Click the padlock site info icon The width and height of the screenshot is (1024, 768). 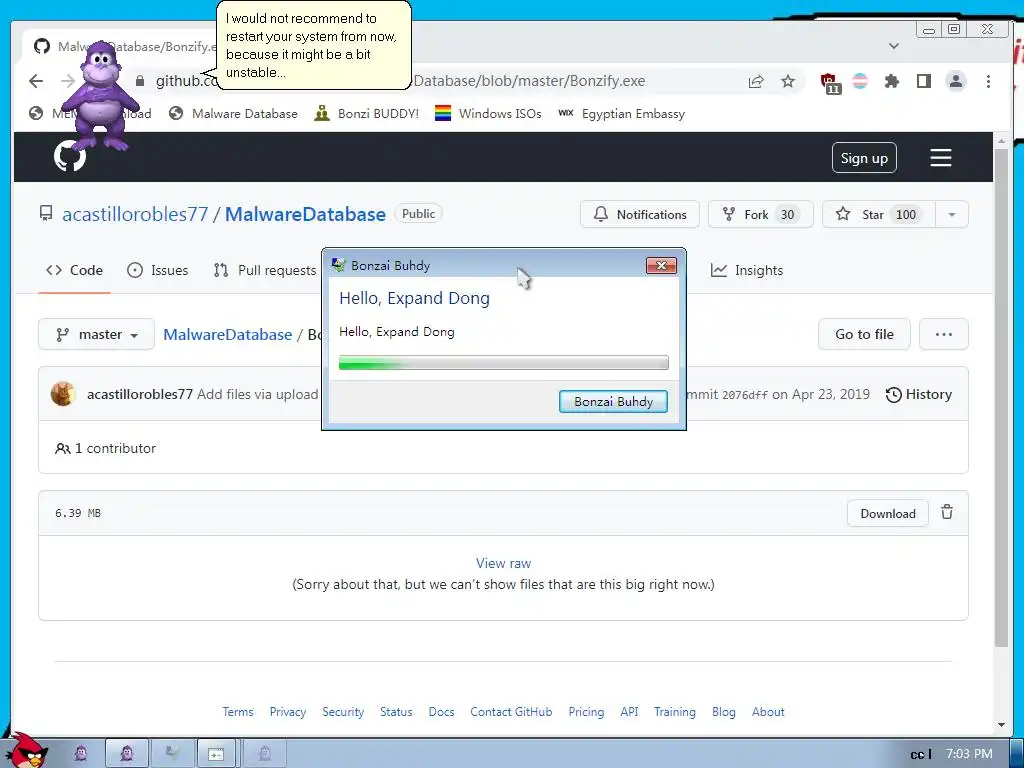pos(140,81)
